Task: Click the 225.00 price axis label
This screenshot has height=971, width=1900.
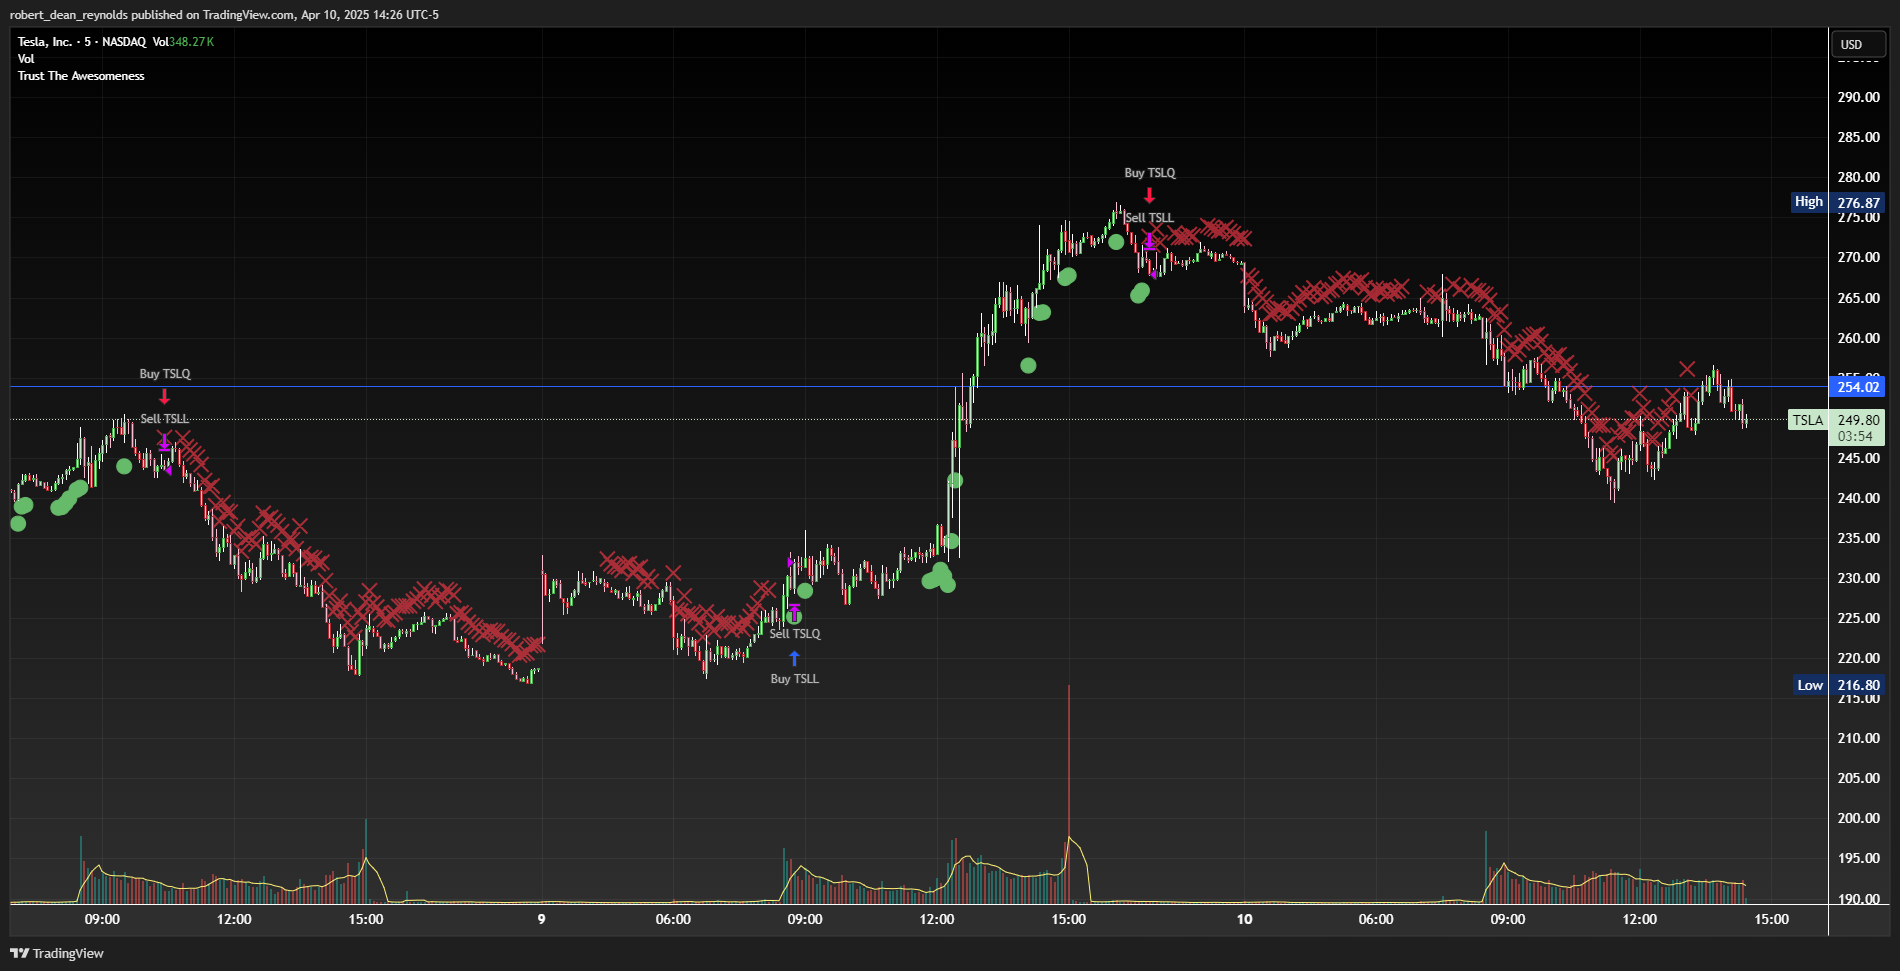Action: 1859,618
